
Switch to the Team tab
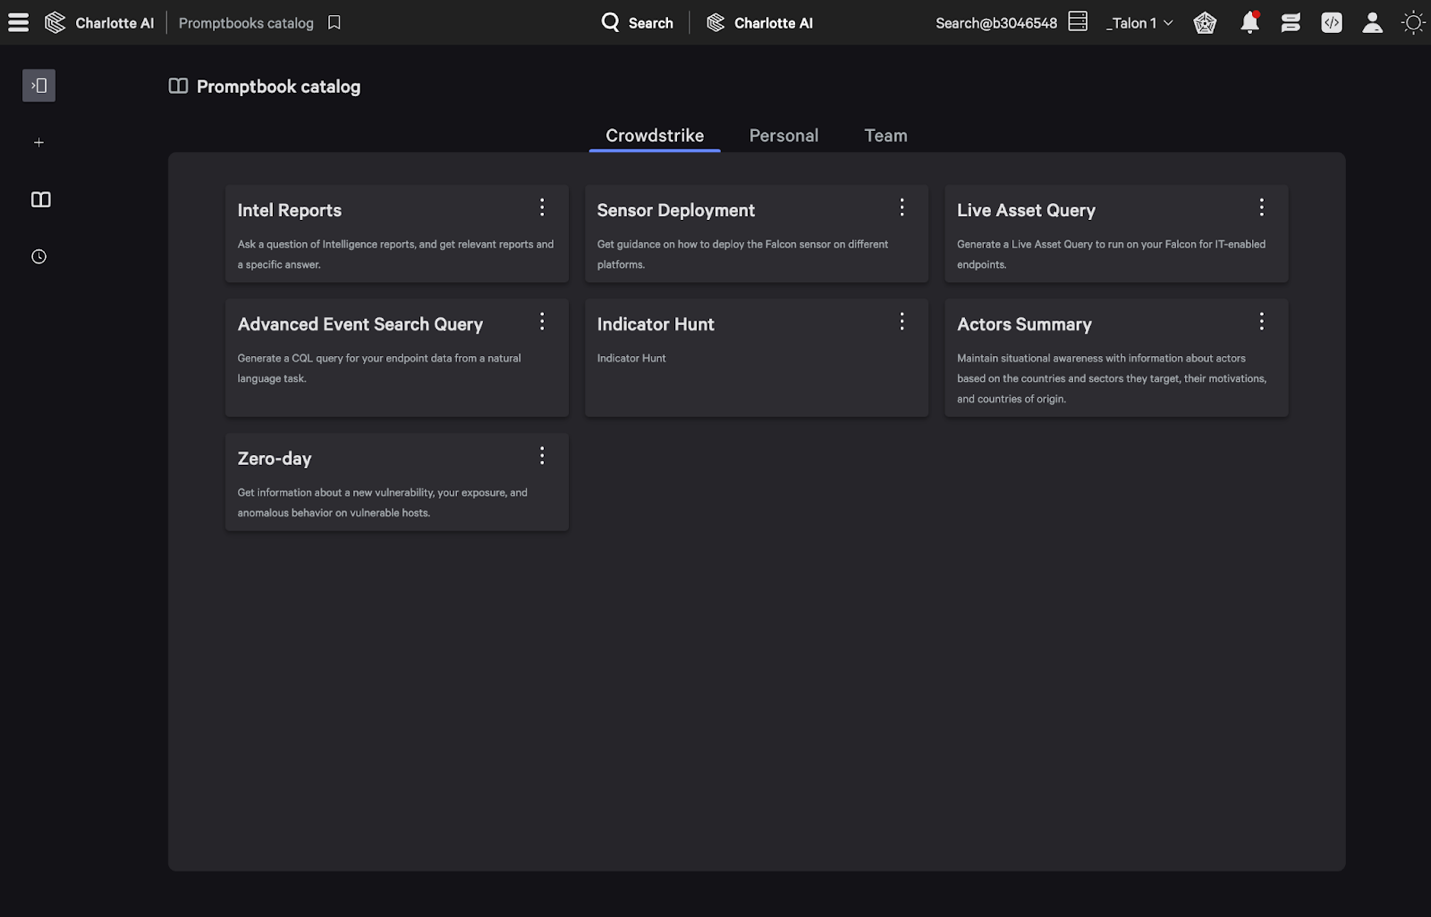[886, 135]
